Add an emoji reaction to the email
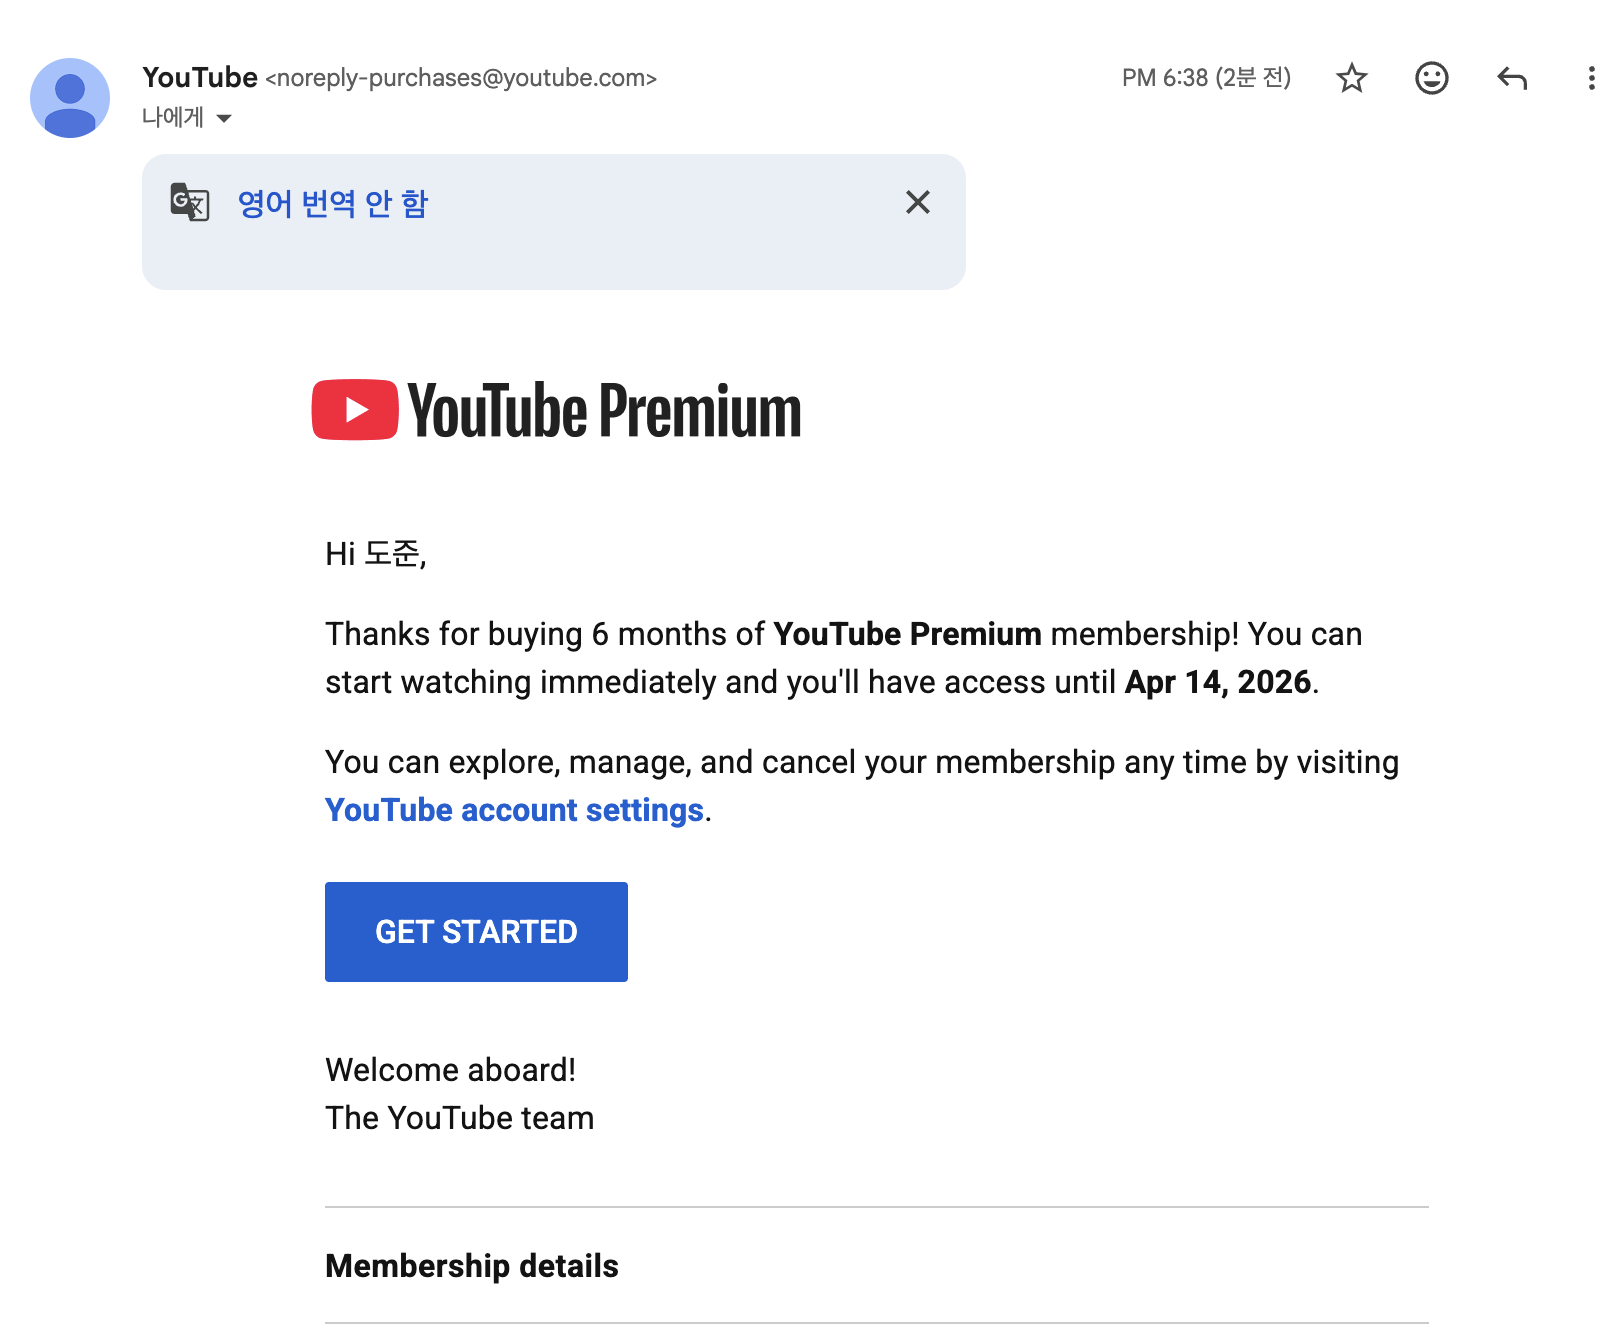The height and width of the screenshot is (1326, 1622). pos(1431,78)
